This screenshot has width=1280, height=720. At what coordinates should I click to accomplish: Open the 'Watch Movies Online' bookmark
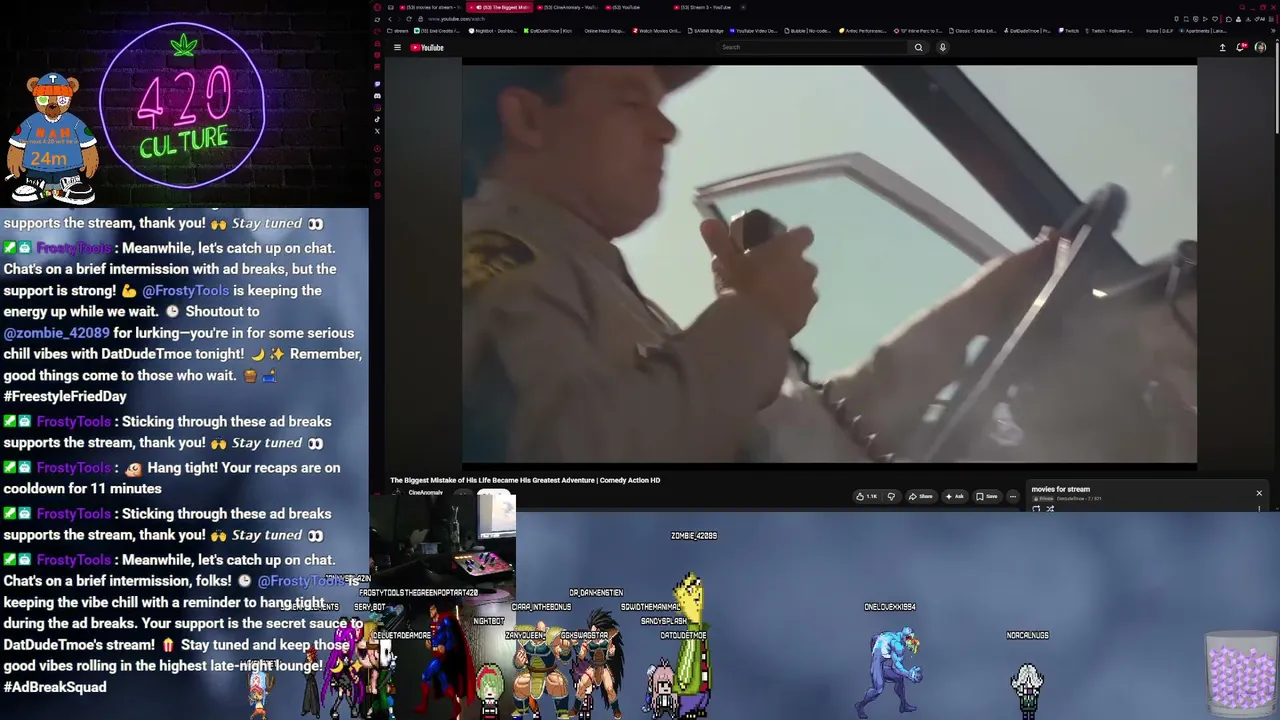coord(657,31)
